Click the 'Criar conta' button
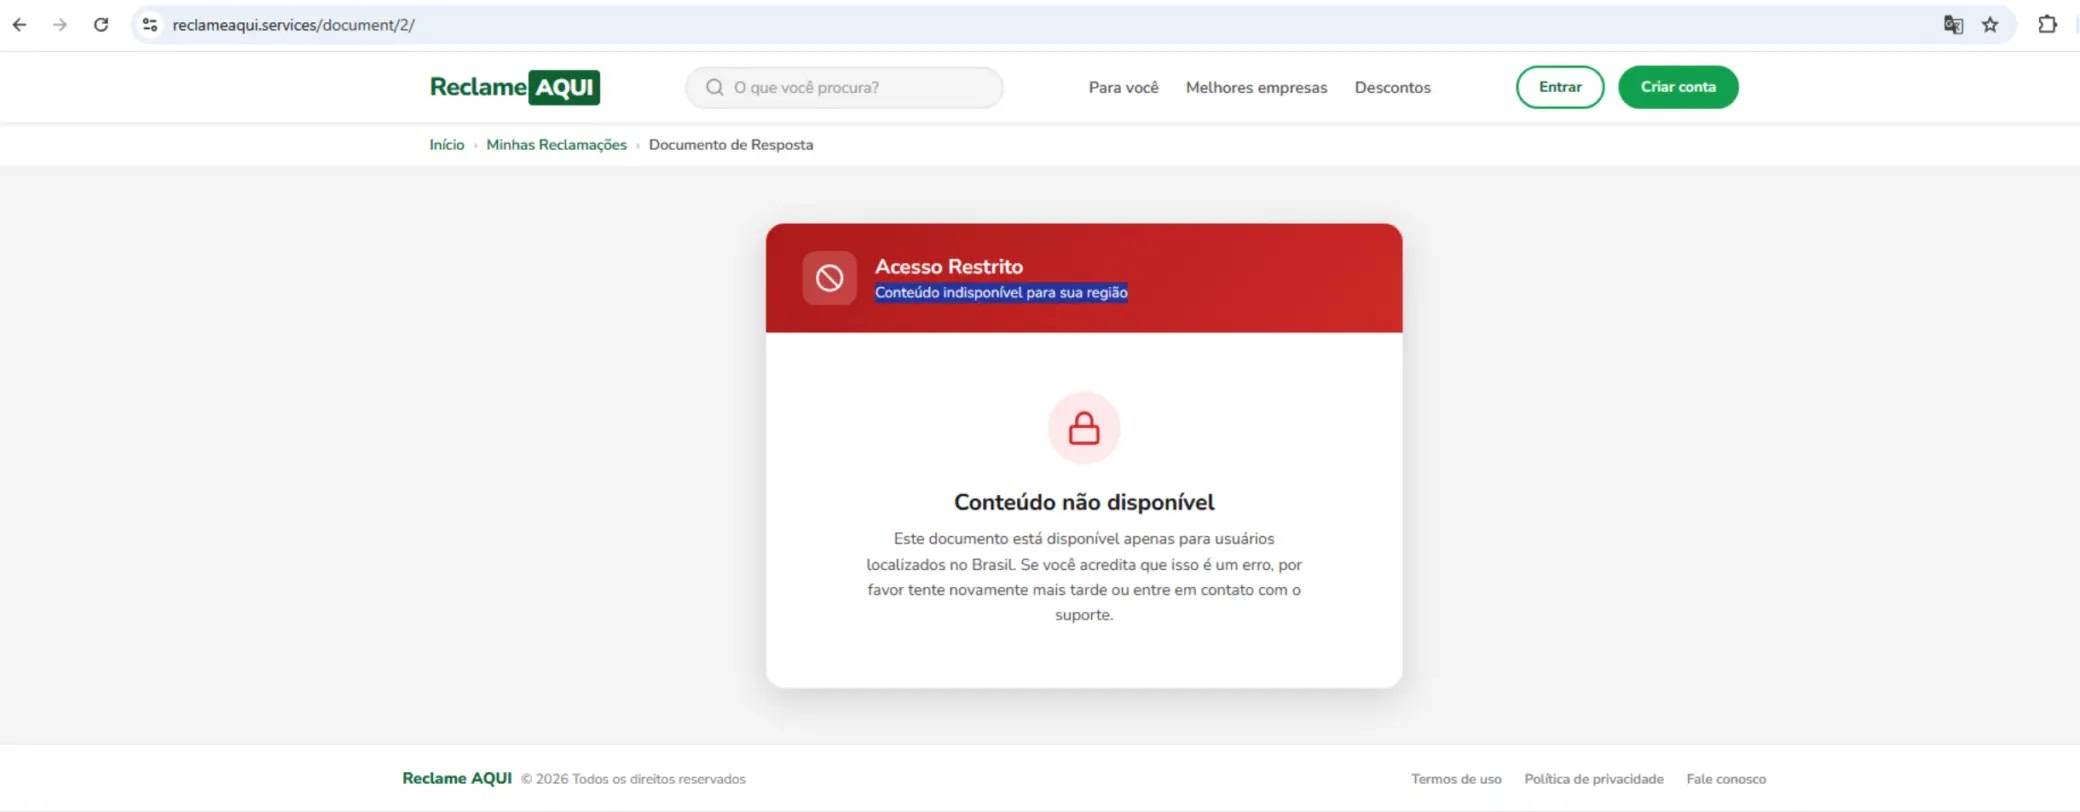Screen dimensions: 2080x812 click(1678, 87)
